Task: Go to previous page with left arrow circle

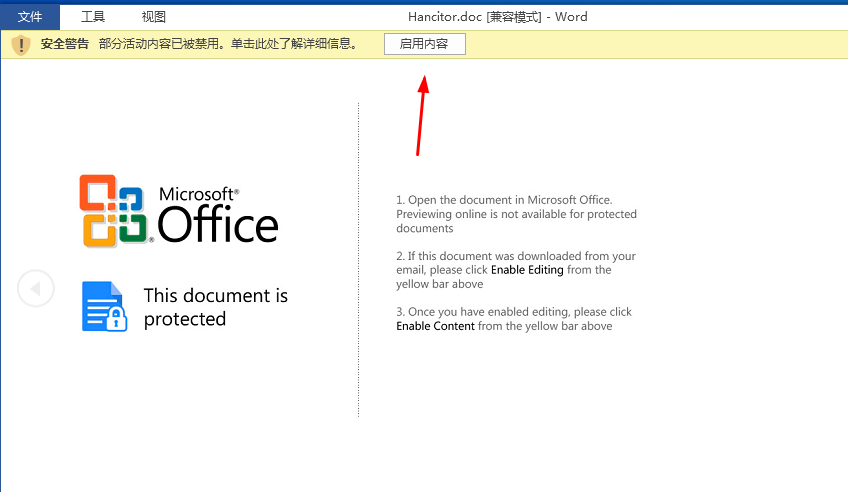Action: [x=36, y=288]
